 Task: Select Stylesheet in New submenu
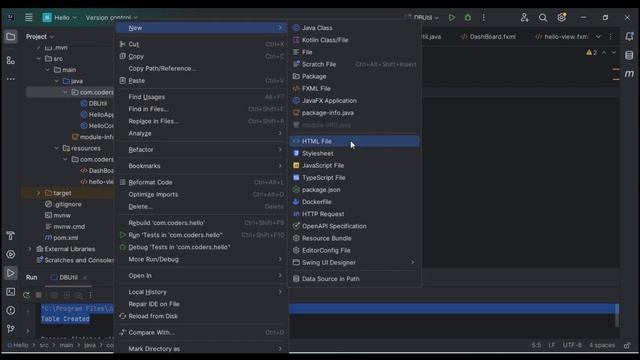(354, 153)
